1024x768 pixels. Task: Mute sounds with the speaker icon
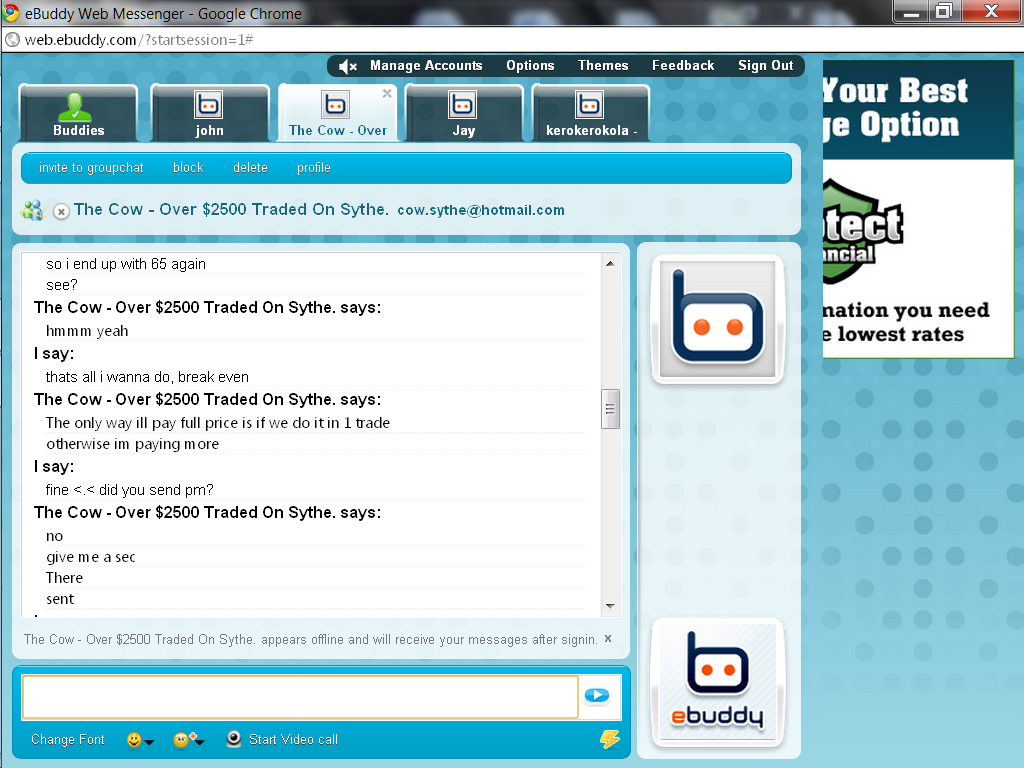[347, 66]
